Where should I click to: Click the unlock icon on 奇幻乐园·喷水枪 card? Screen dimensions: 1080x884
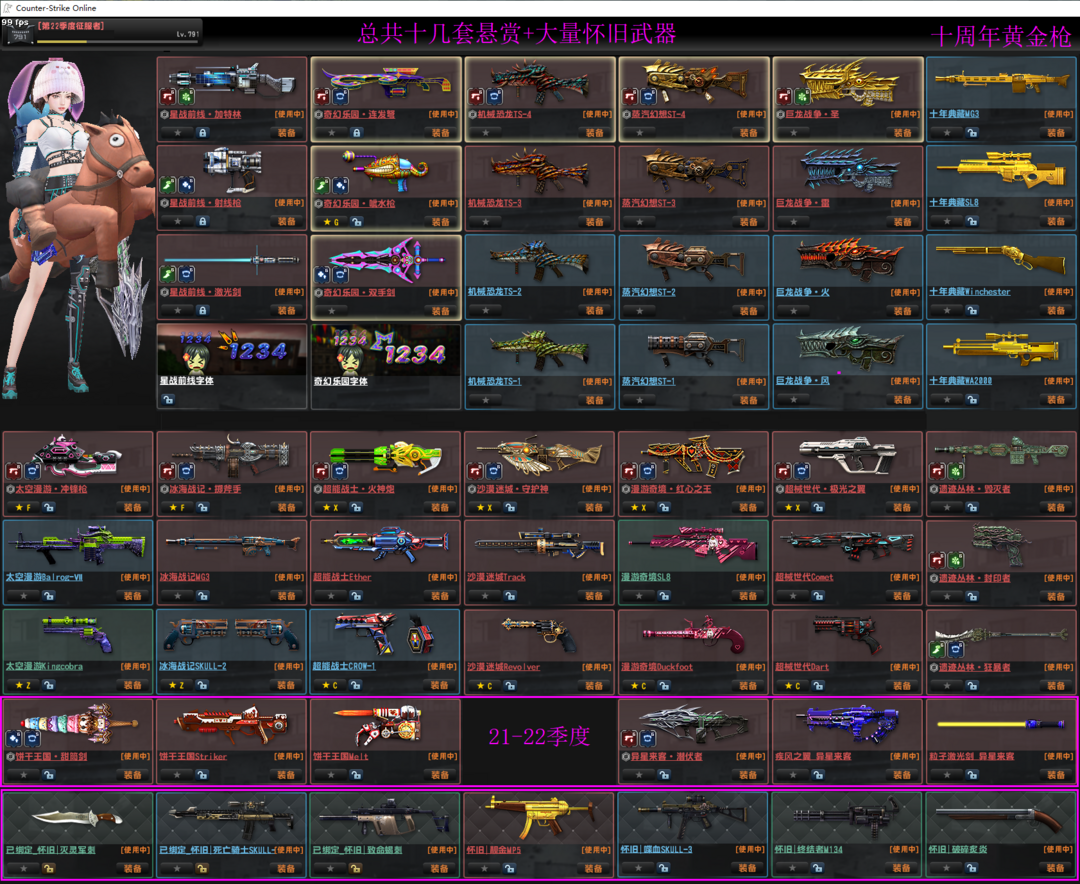pos(356,221)
